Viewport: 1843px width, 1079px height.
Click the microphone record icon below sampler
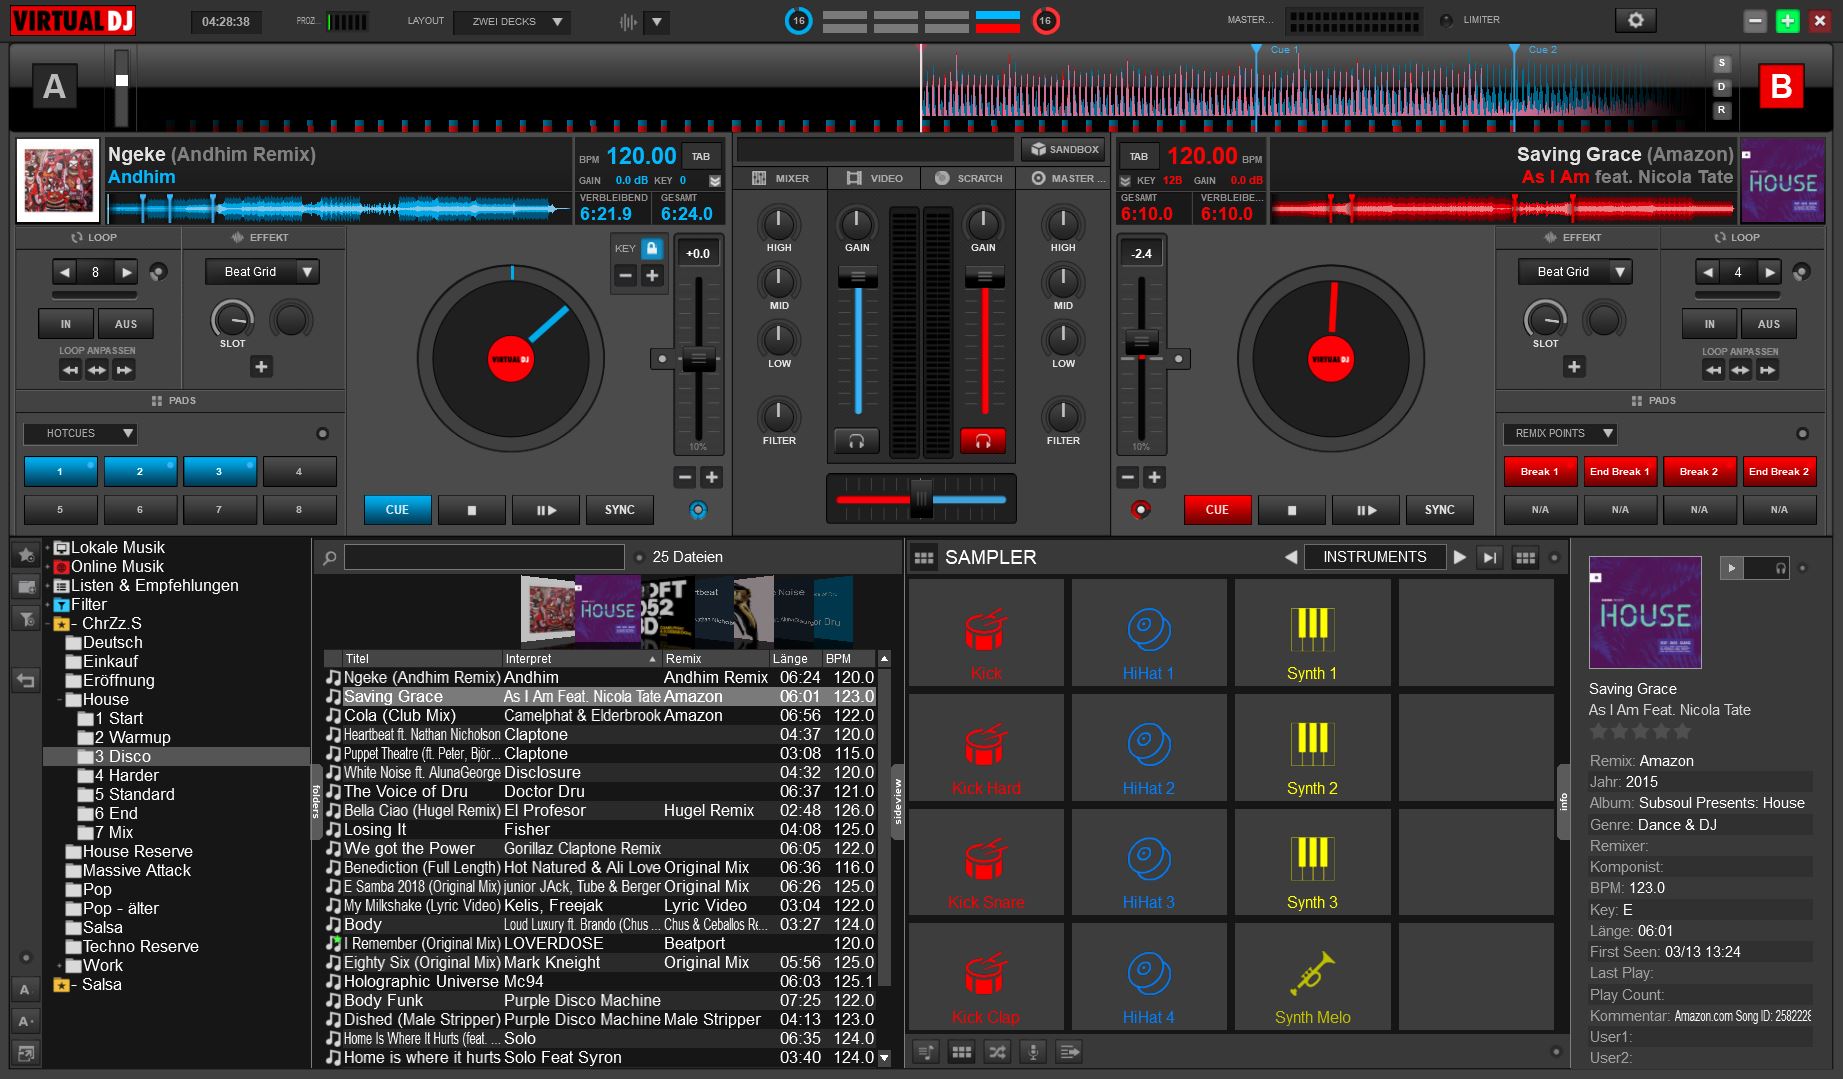pos(1033,1051)
